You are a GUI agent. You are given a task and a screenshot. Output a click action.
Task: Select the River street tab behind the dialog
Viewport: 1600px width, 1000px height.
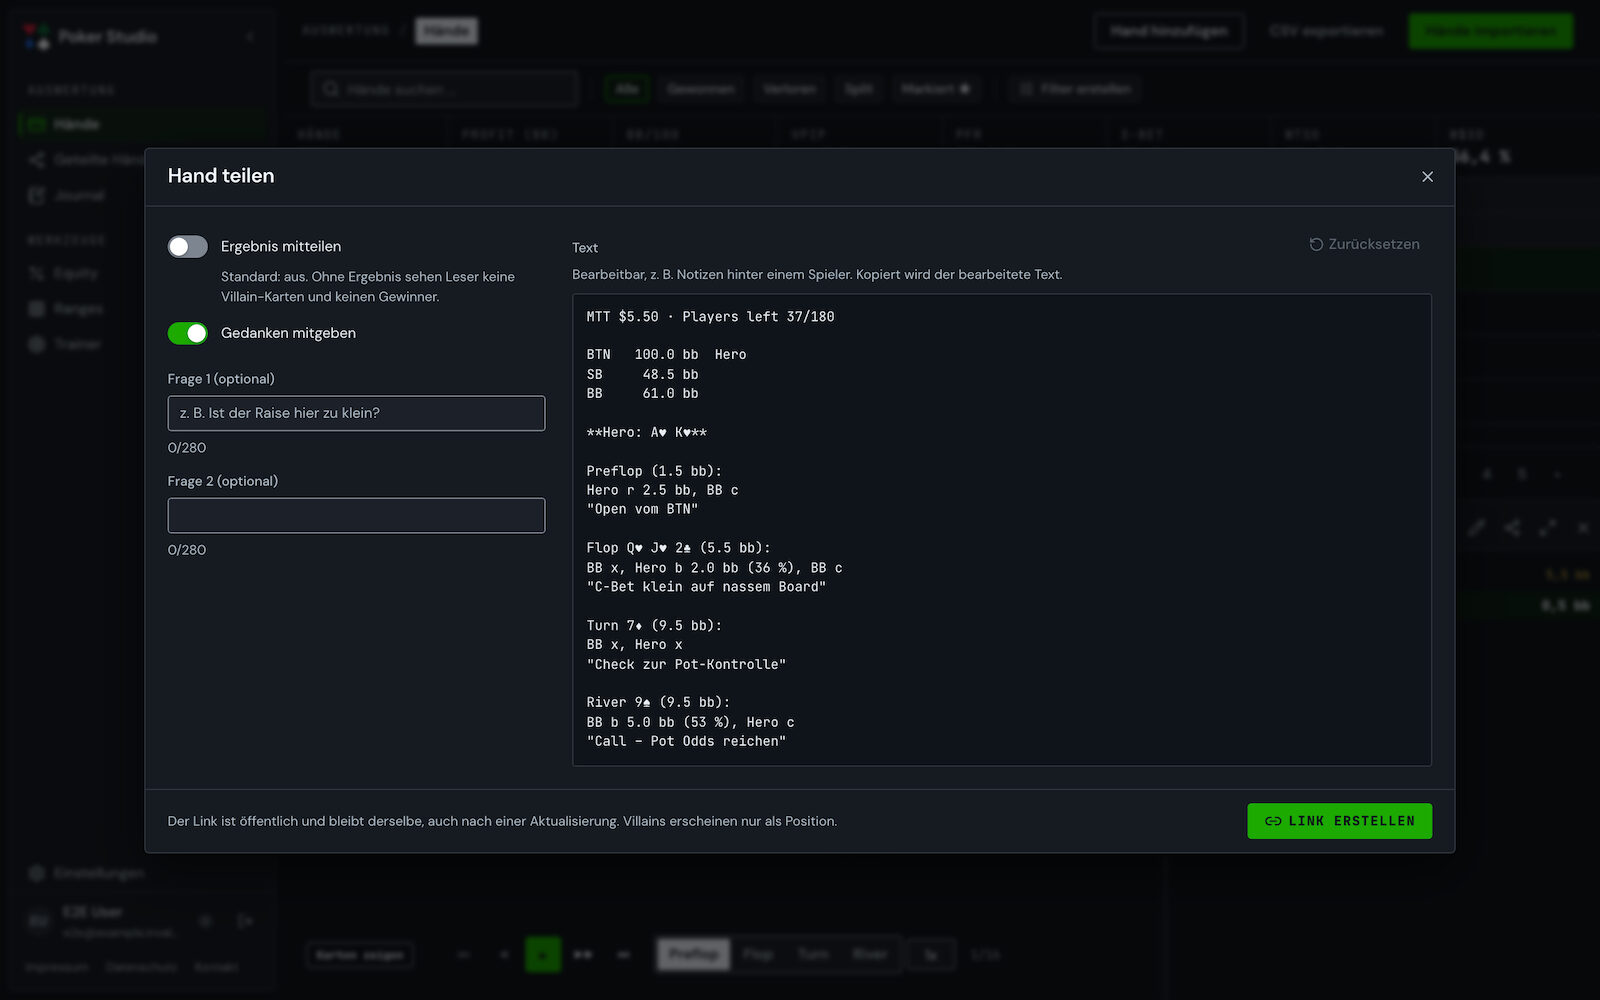pyautogui.click(x=870, y=954)
